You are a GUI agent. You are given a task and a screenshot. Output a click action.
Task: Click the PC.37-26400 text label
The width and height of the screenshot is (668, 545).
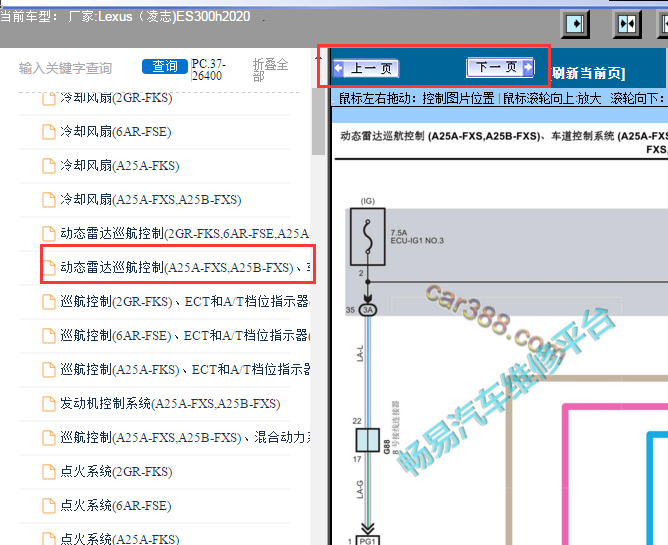coord(208,69)
